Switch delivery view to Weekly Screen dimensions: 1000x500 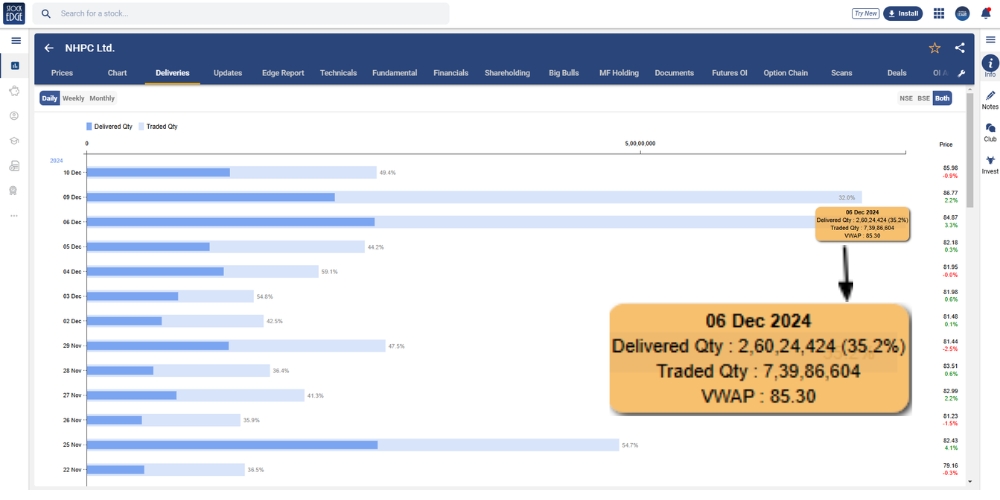[x=73, y=98]
